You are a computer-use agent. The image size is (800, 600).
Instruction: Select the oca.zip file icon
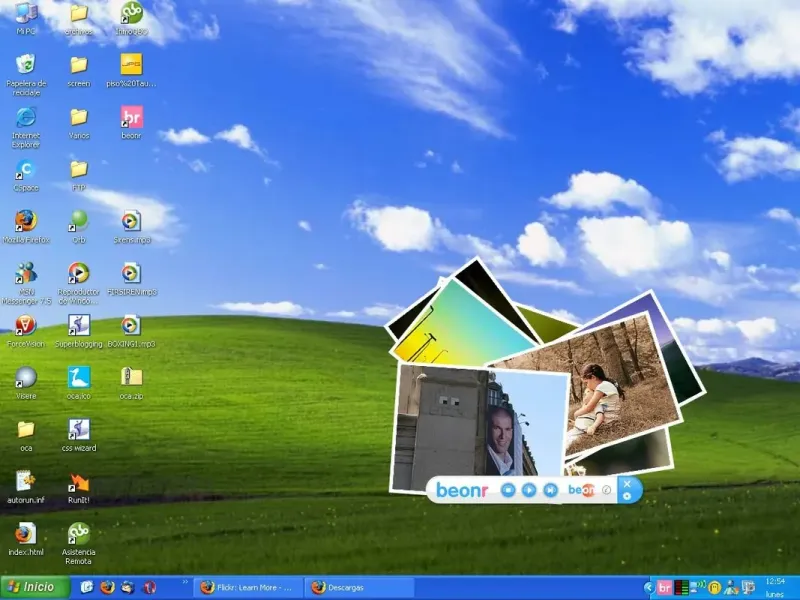(131, 383)
